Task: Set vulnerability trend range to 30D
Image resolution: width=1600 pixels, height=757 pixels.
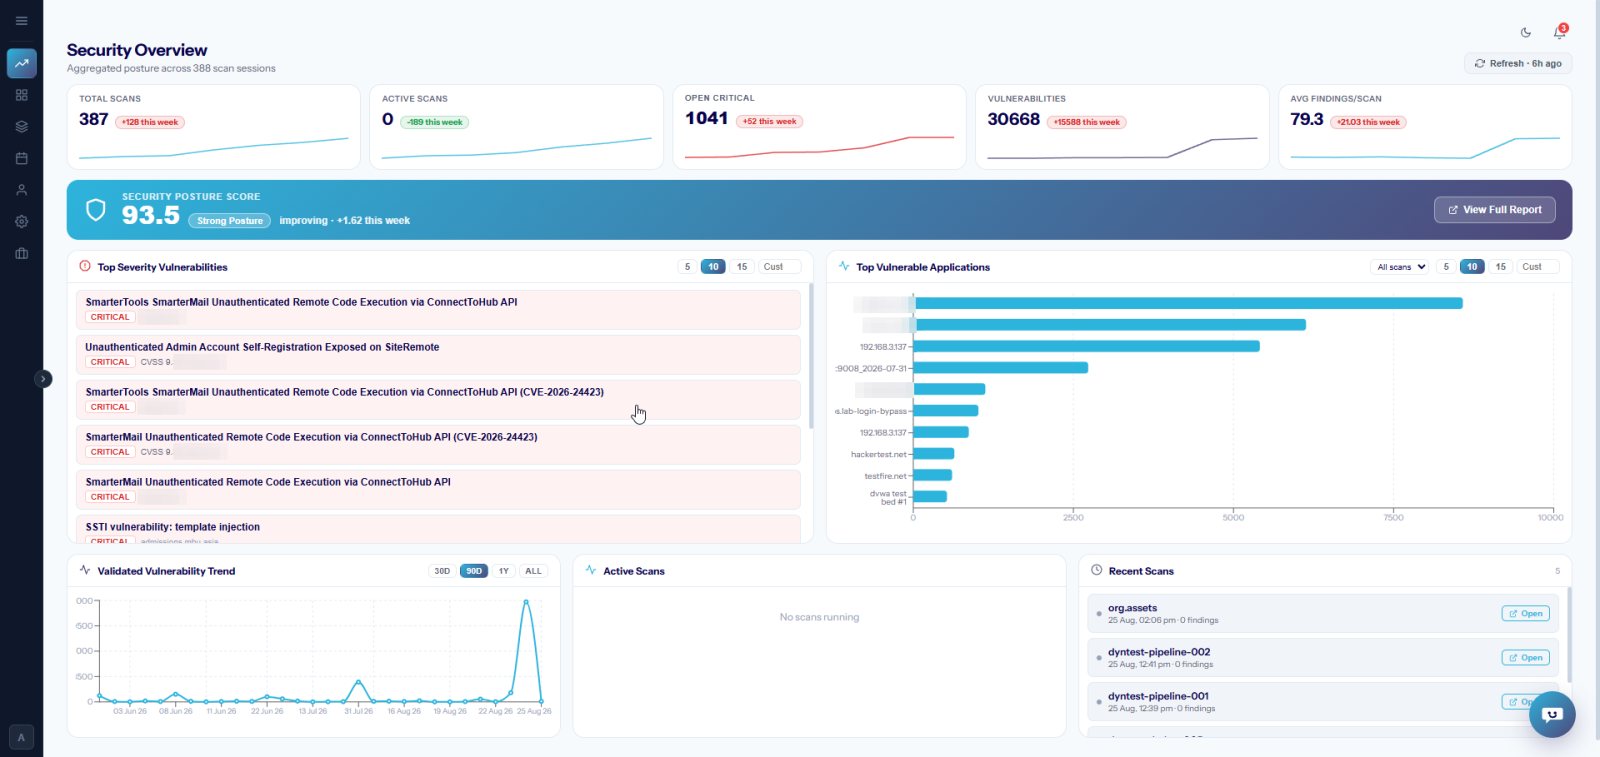Action: pos(442,571)
